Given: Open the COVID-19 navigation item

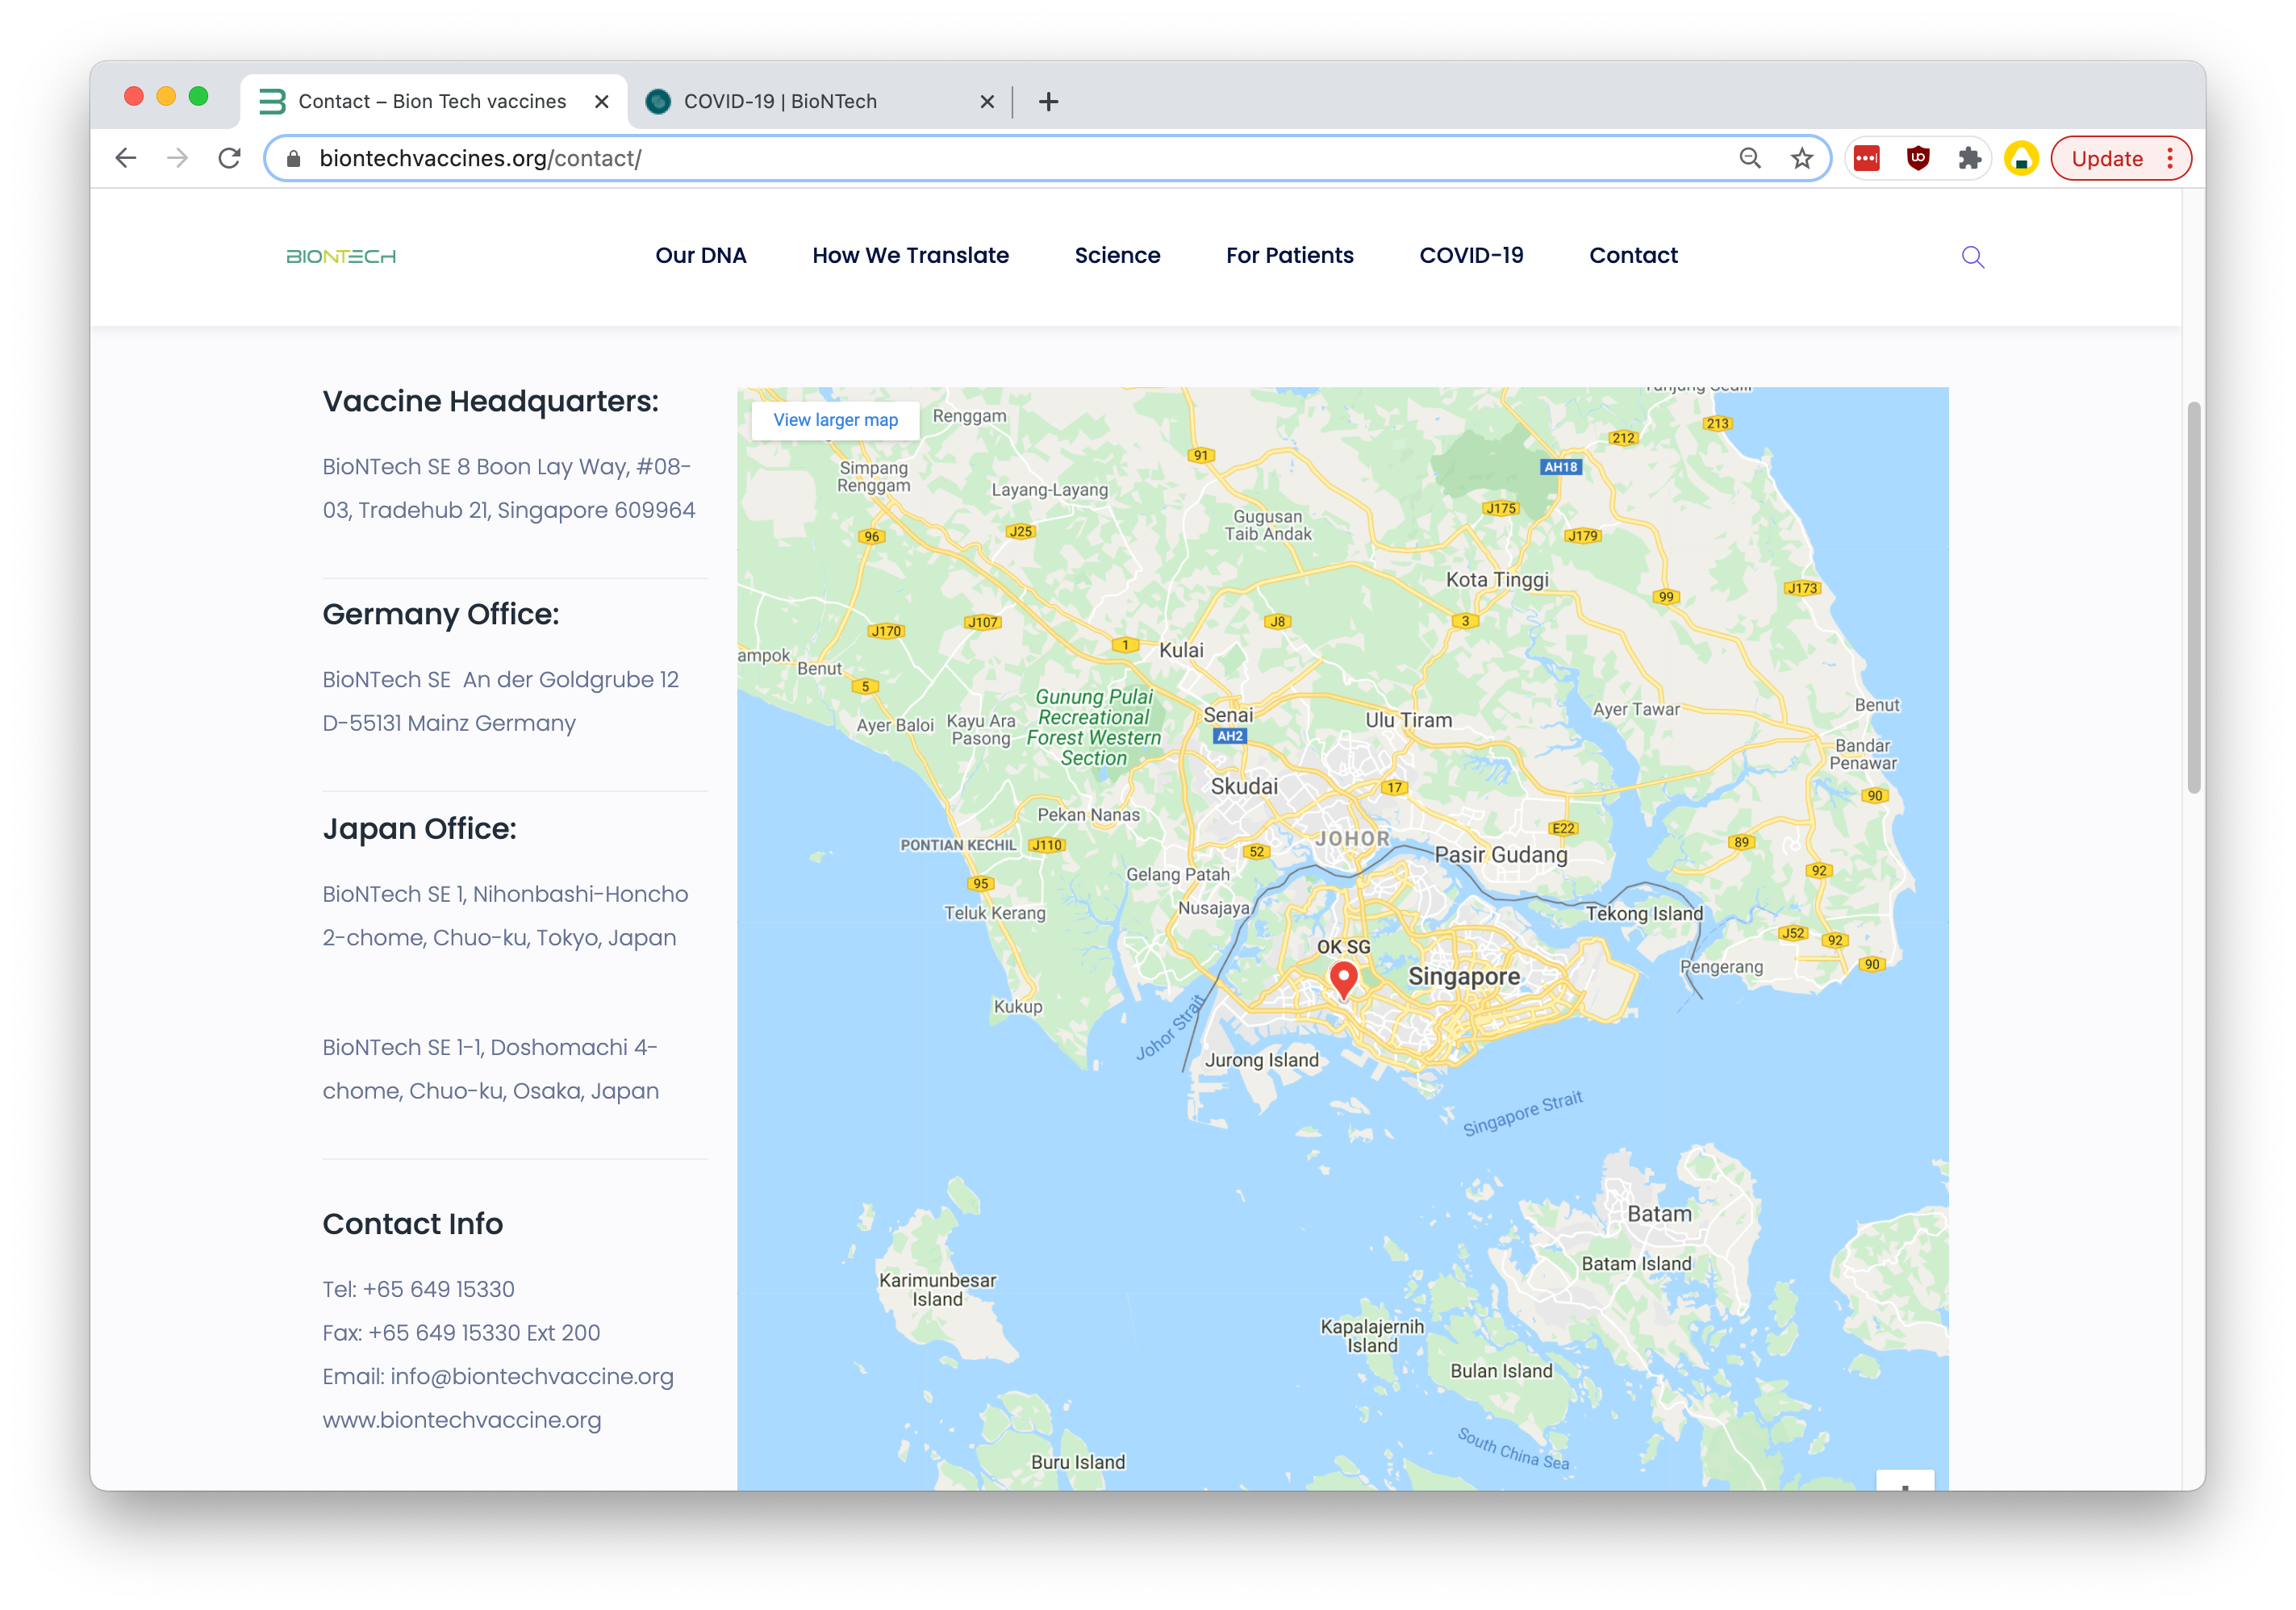Looking at the screenshot, I should pos(1471,256).
